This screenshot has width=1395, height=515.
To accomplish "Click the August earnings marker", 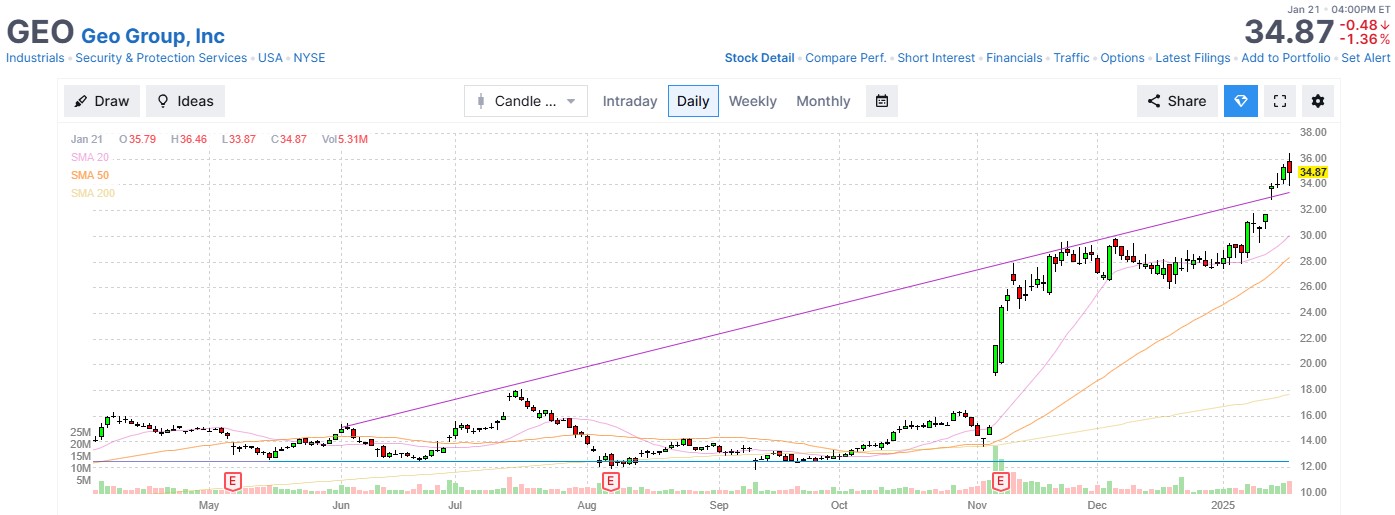I will click(x=611, y=481).
